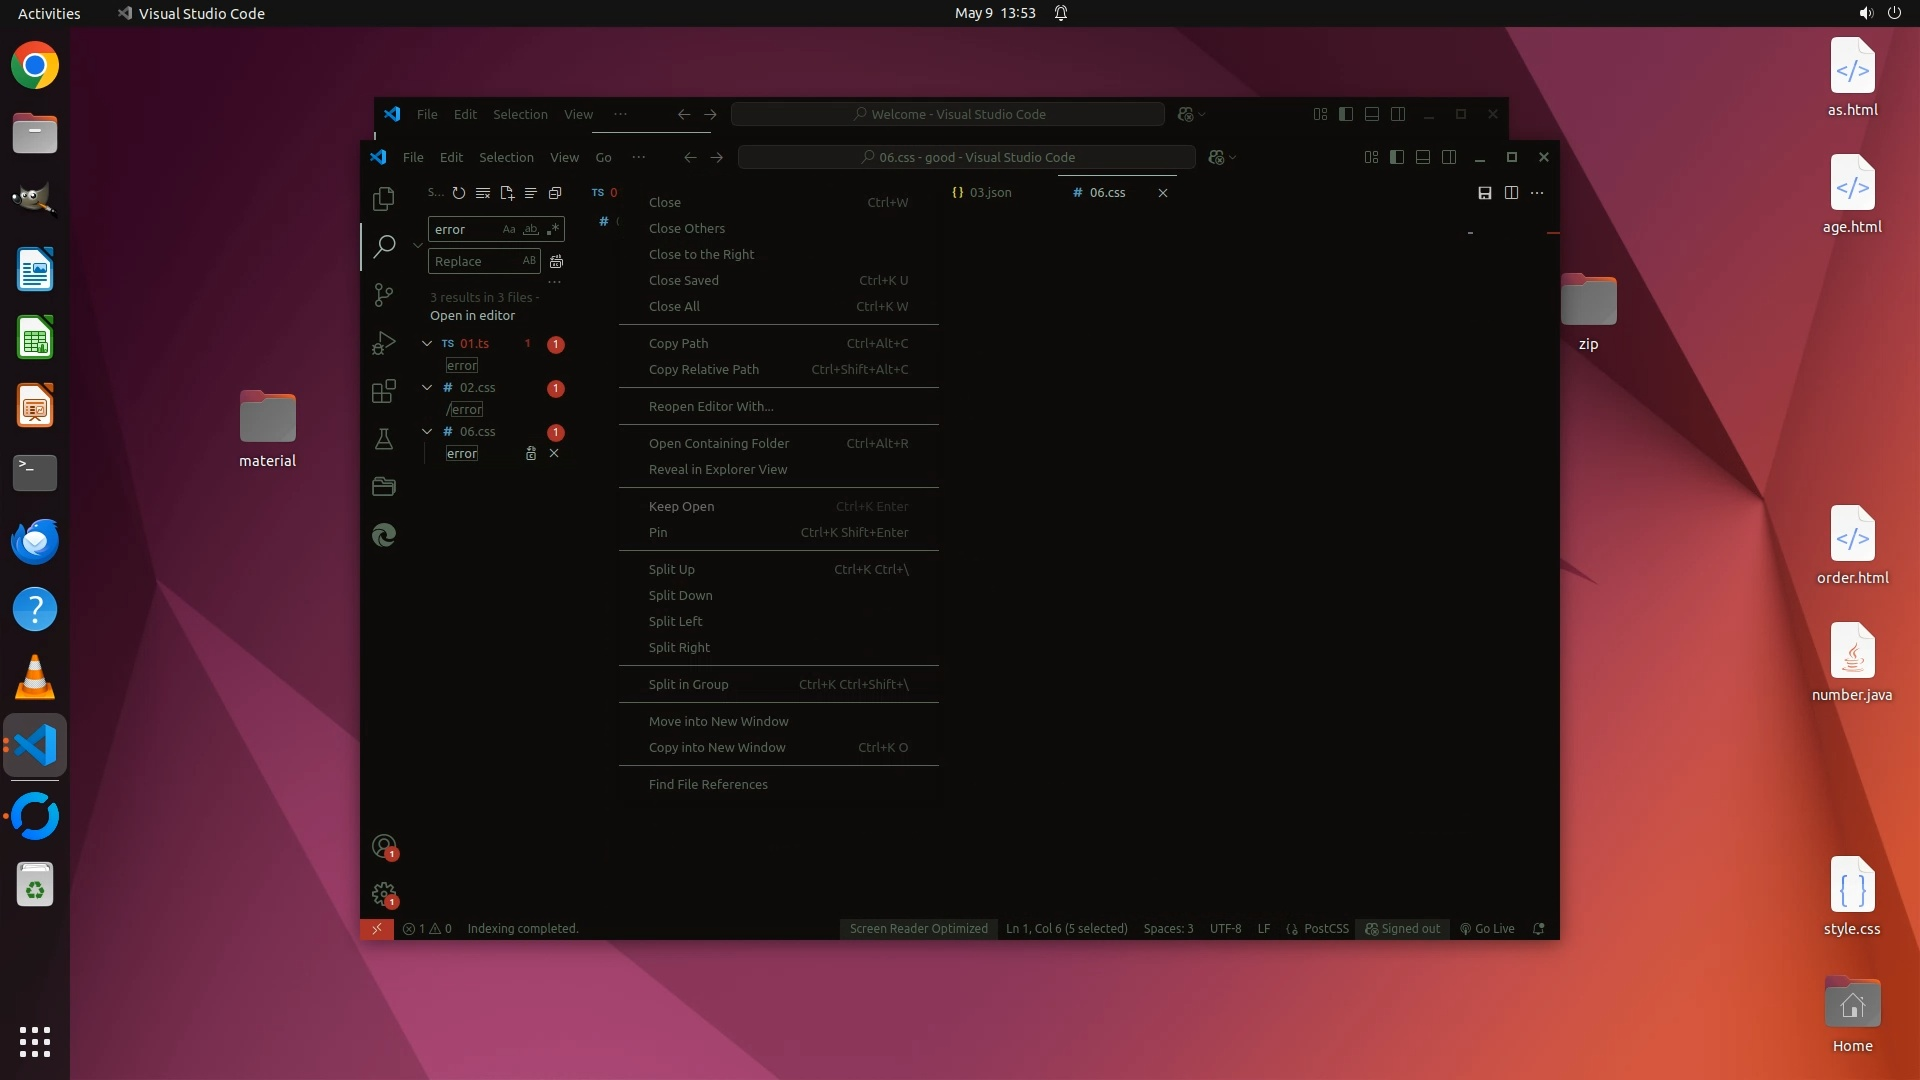Toggle Match Case in search box
Viewport: 1920px width, 1080px height.
click(x=509, y=230)
